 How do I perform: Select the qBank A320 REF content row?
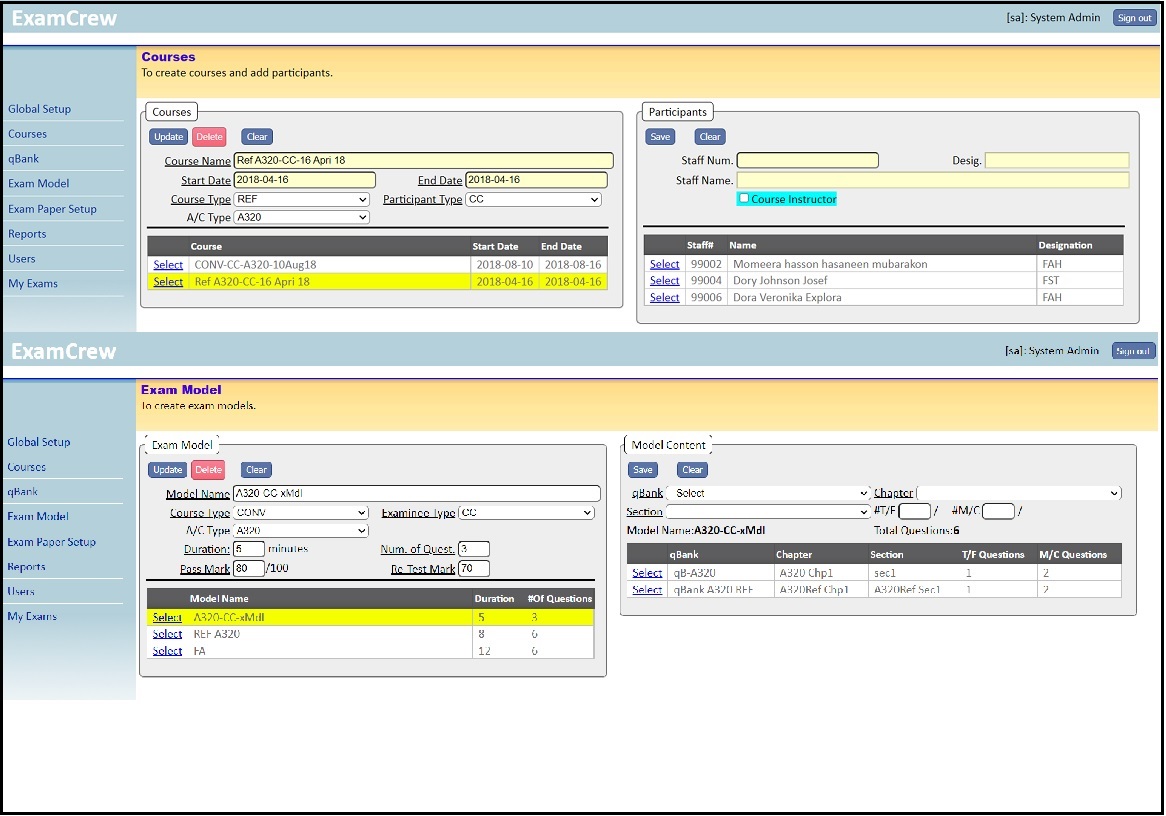tap(647, 590)
